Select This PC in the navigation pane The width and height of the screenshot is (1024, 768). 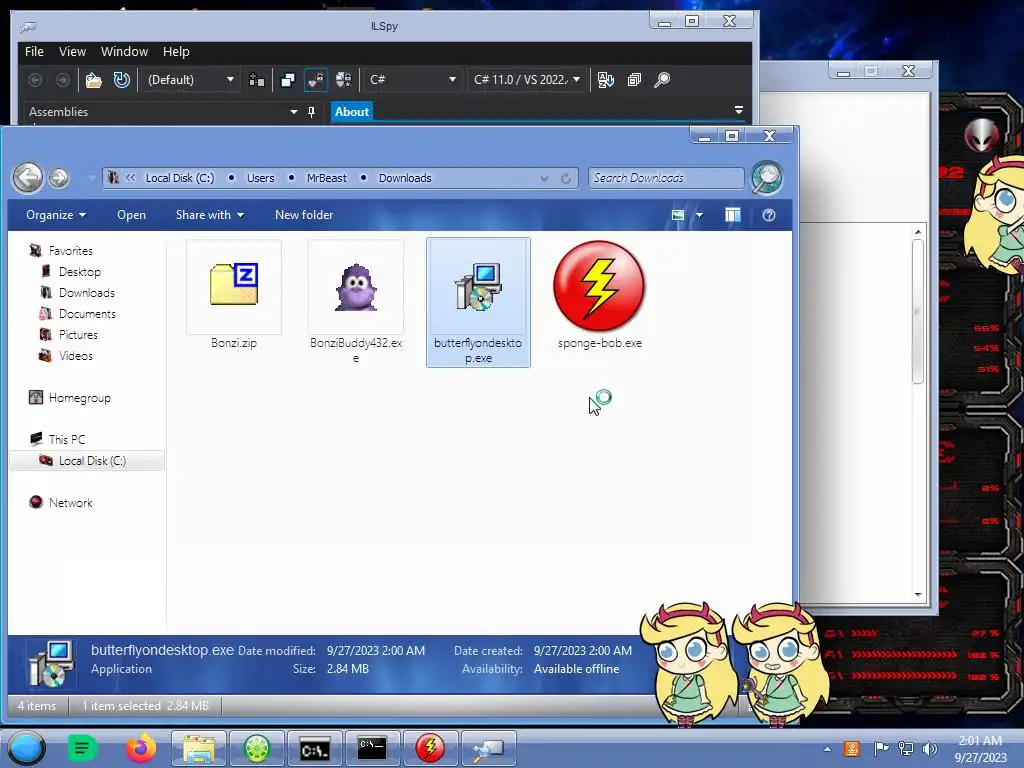pyautogui.click(x=67, y=440)
